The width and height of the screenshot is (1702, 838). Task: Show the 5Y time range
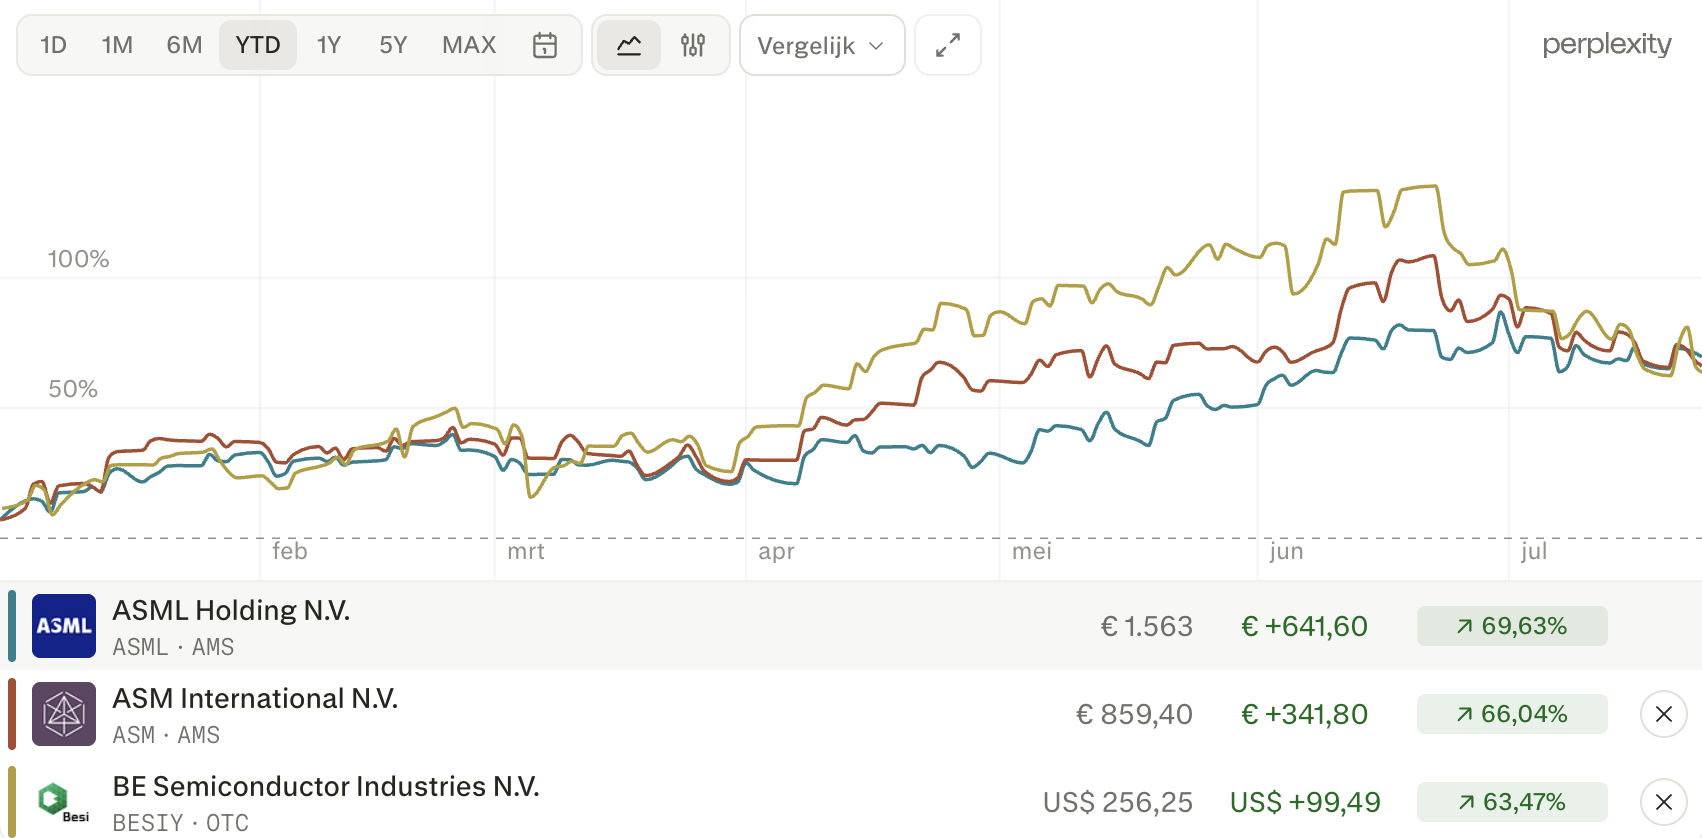(393, 45)
